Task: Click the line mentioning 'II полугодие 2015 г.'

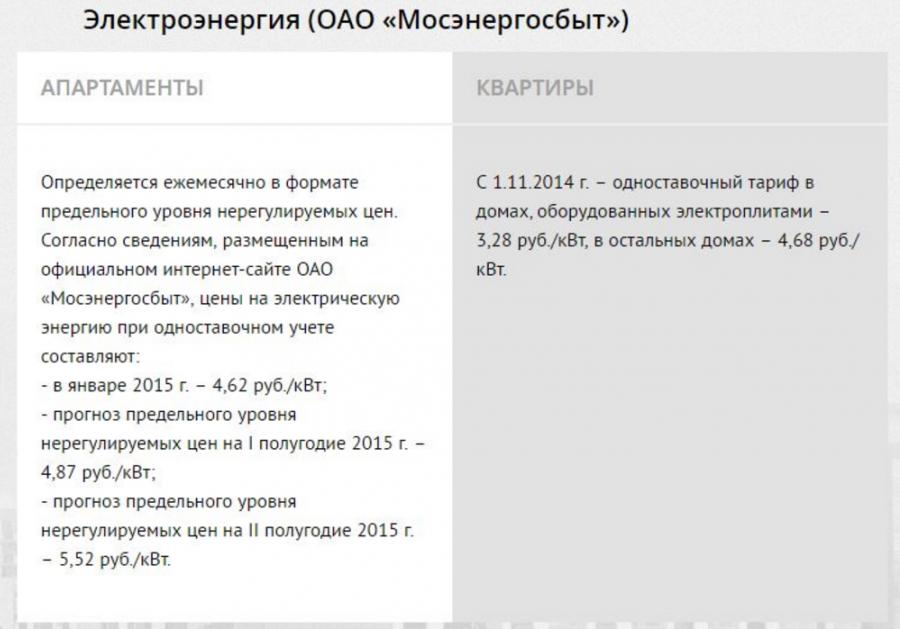Action: (x=227, y=530)
